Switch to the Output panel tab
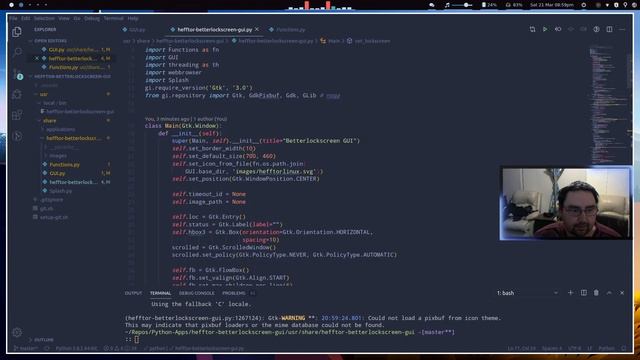The height and width of the screenshot is (360, 640). tap(133, 293)
